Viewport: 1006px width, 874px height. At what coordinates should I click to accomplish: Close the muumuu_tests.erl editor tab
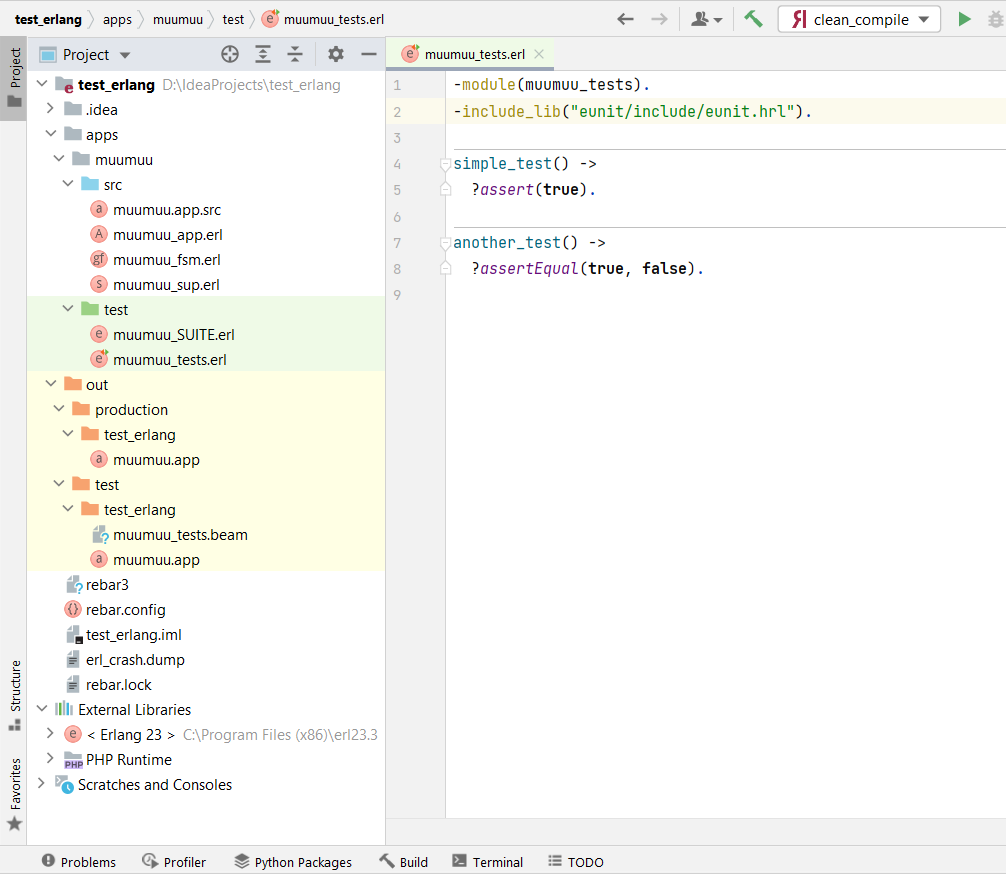pyautogui.click(x=538, y=56)
